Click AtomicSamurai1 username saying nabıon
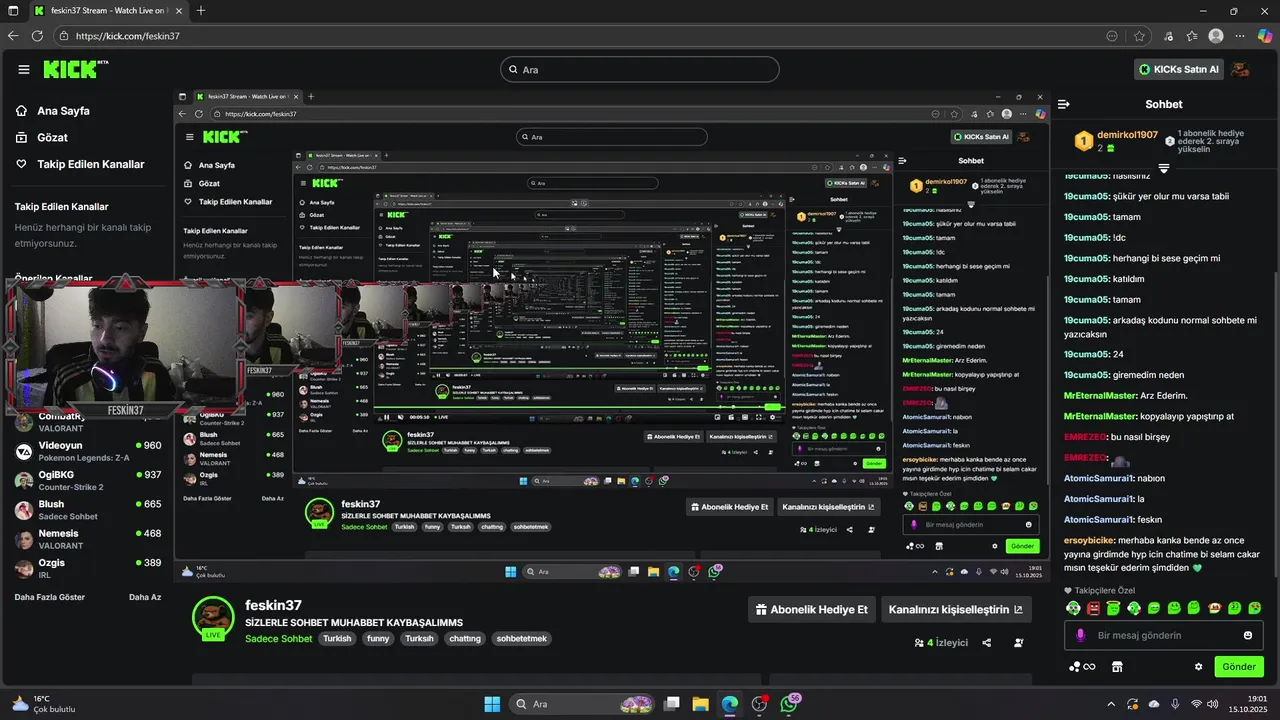The width and height of the screenshot is (1280, 720). coord(1098,478)
